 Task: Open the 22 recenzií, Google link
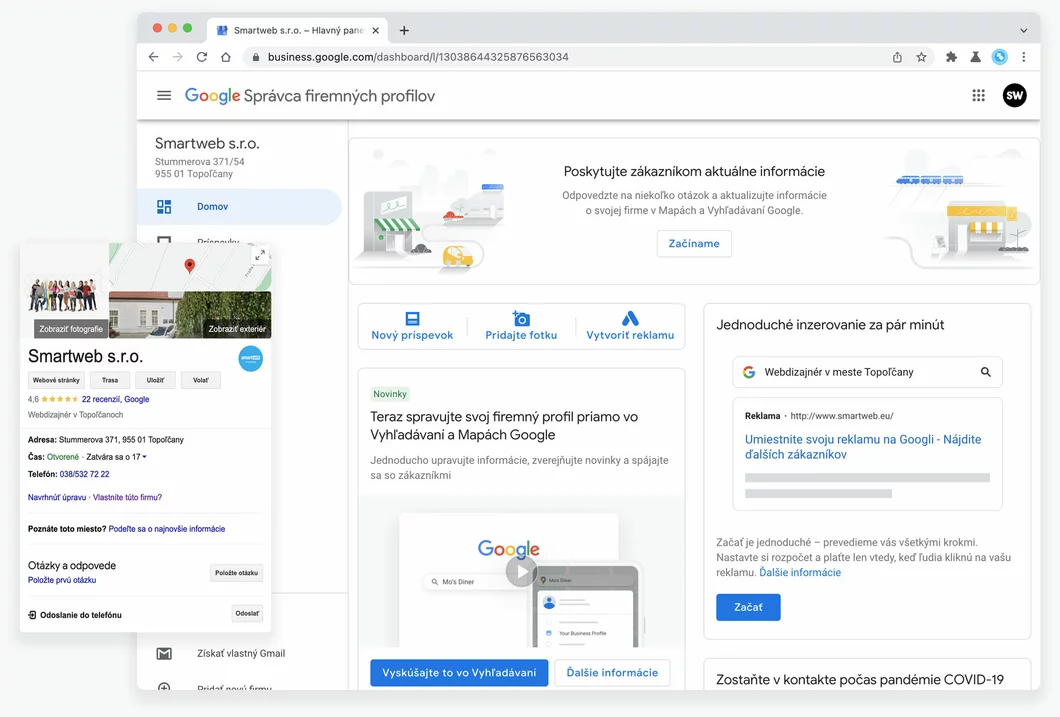pos(116,399)
